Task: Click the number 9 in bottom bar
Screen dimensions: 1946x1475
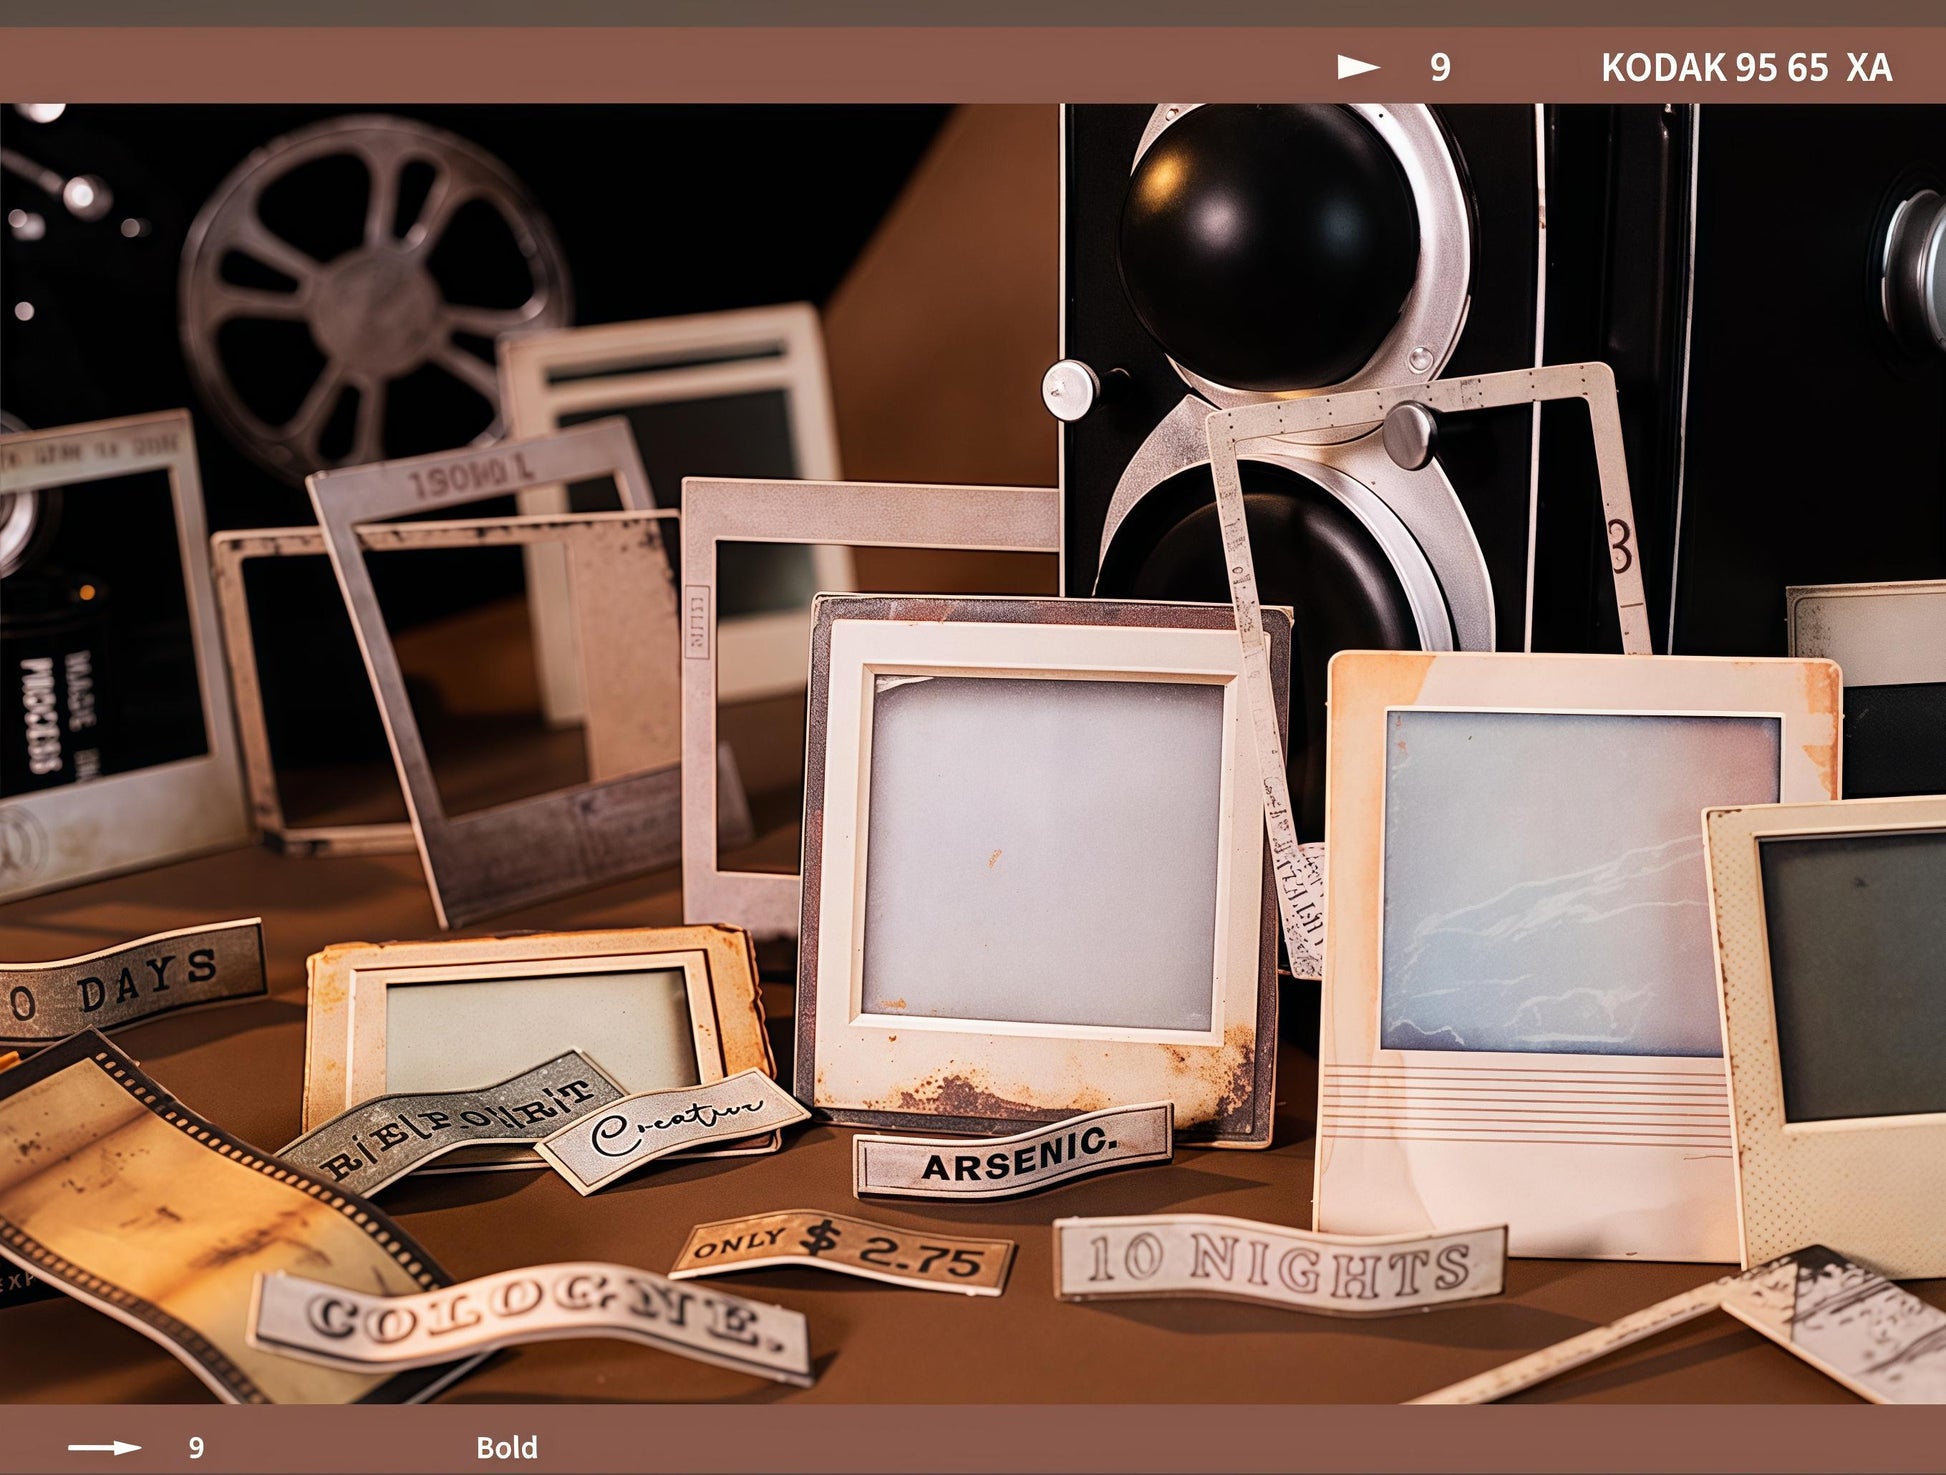Action: click(196, 1447)
